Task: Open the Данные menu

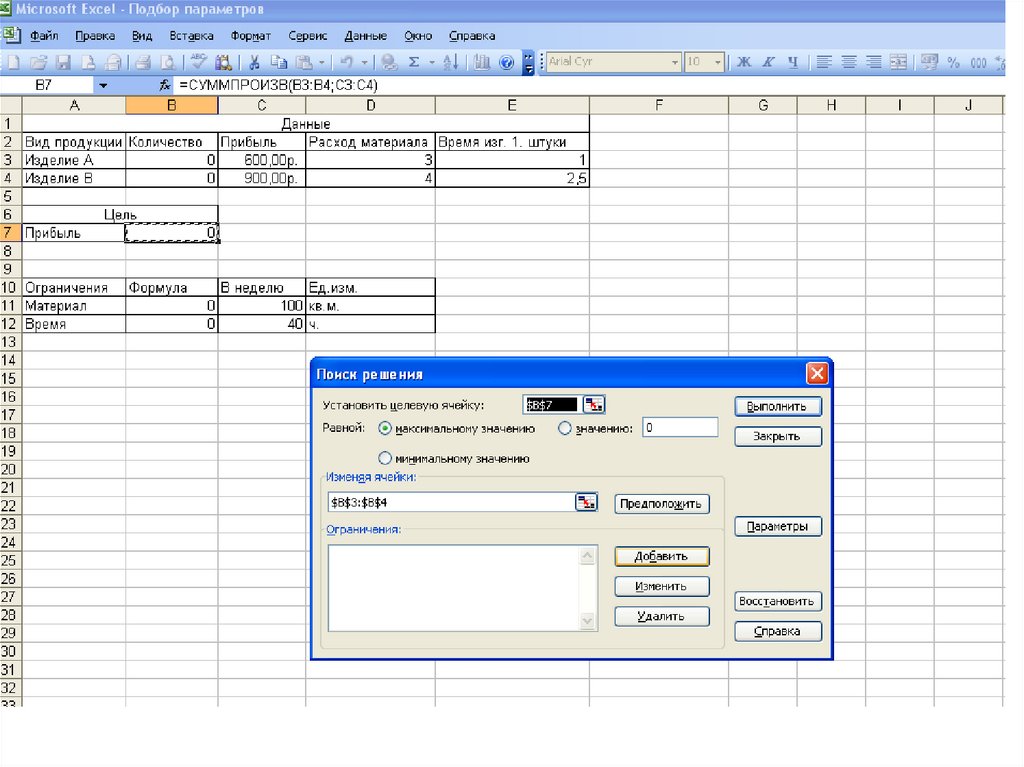Action: point(365,36)
